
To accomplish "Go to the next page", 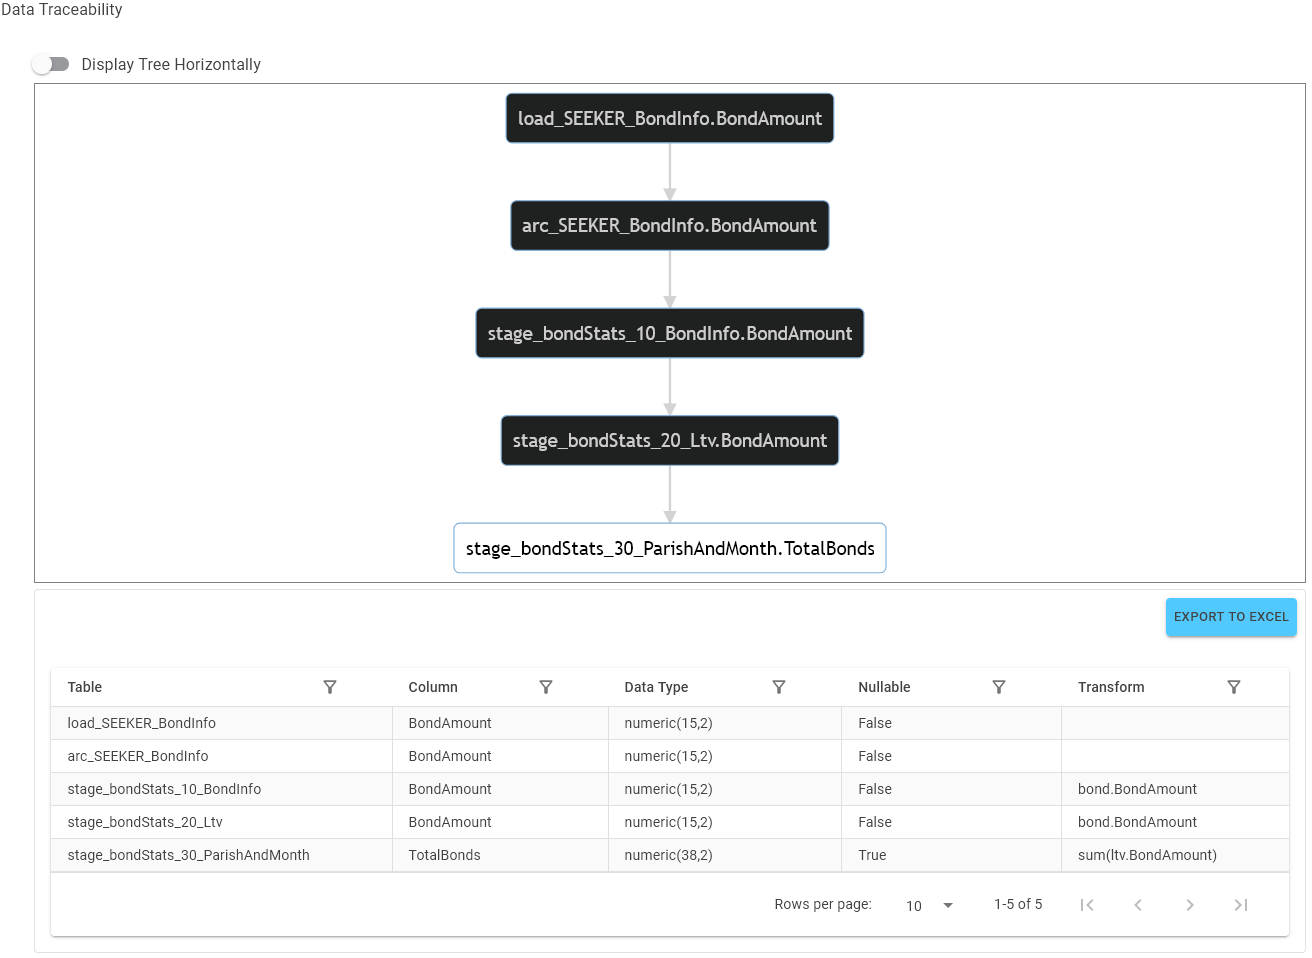I will pyautogui.click(x=1190, y=905).
